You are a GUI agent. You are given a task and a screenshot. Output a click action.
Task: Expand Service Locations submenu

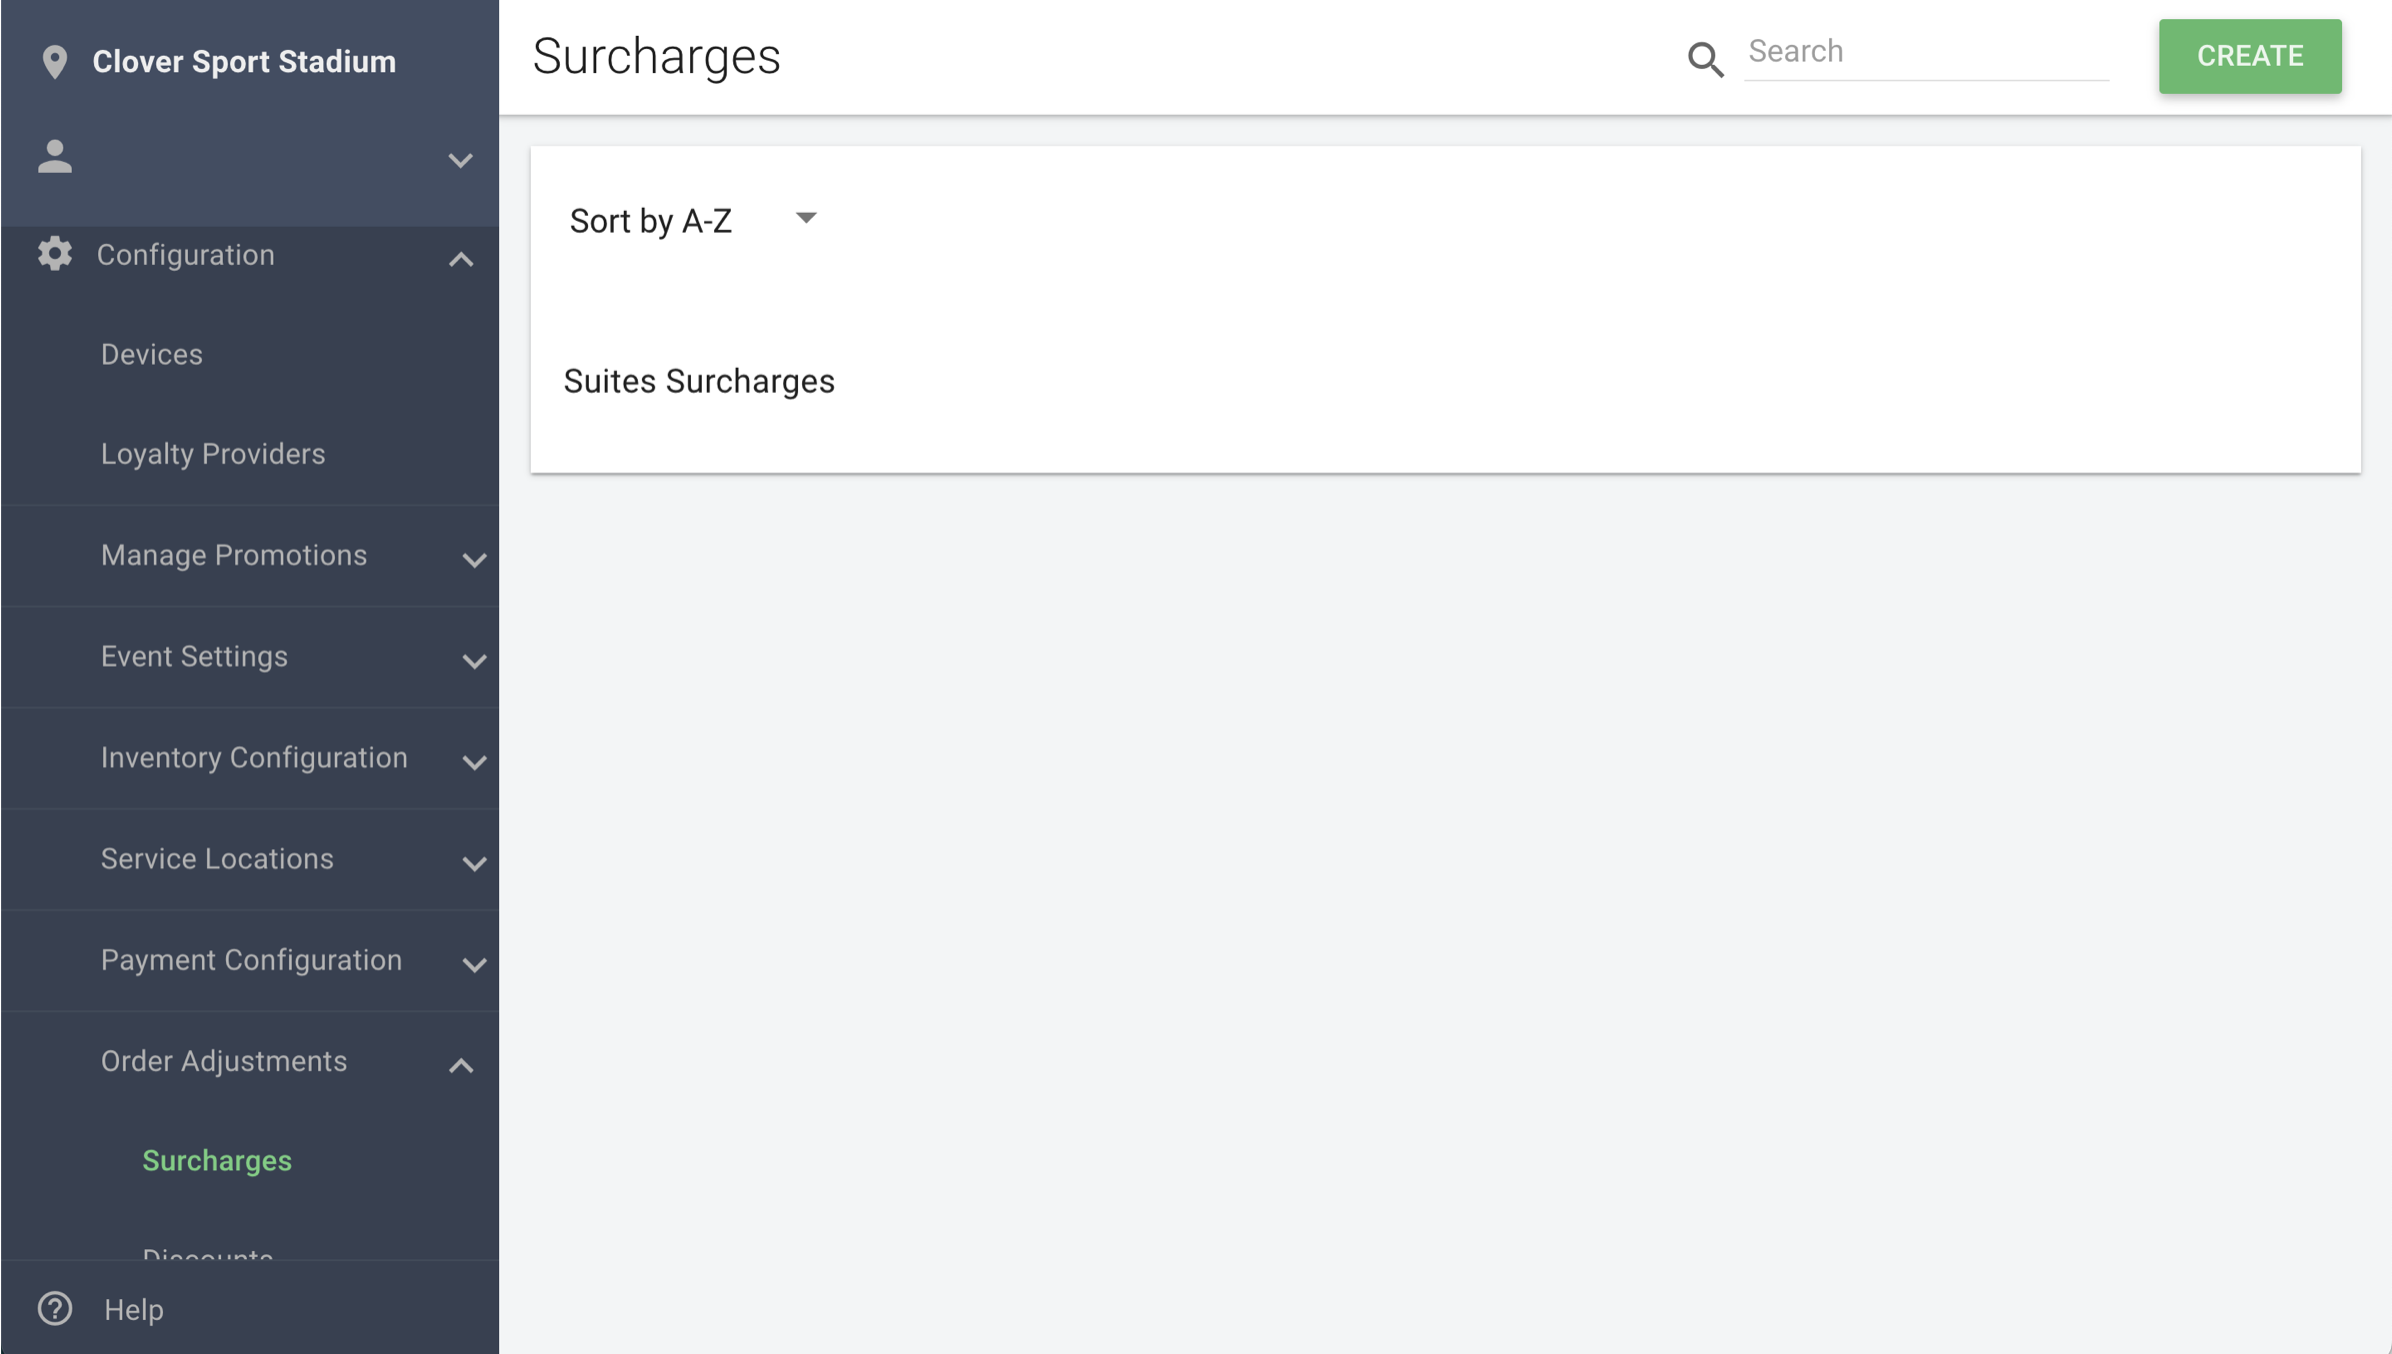pyautogui.click(x=474, y=863)
